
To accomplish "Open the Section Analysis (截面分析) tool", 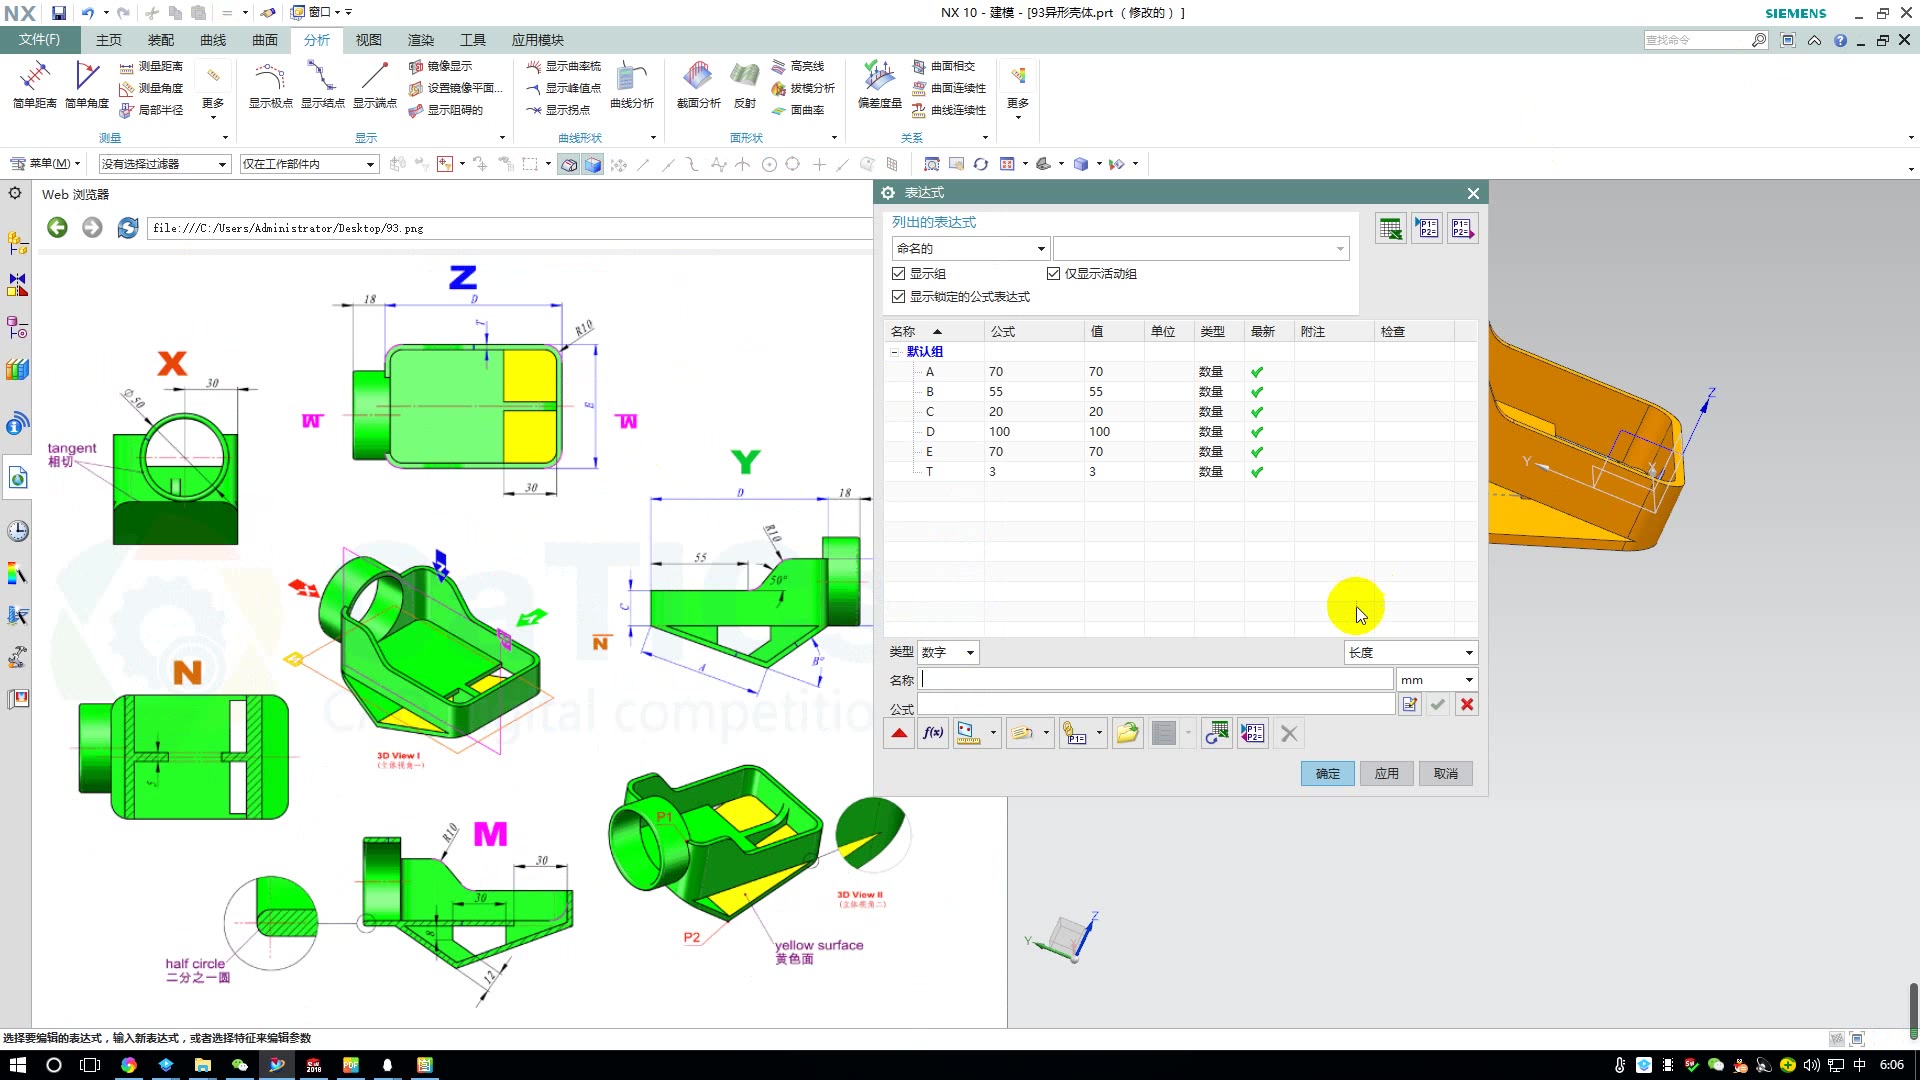I will point(698,82).
